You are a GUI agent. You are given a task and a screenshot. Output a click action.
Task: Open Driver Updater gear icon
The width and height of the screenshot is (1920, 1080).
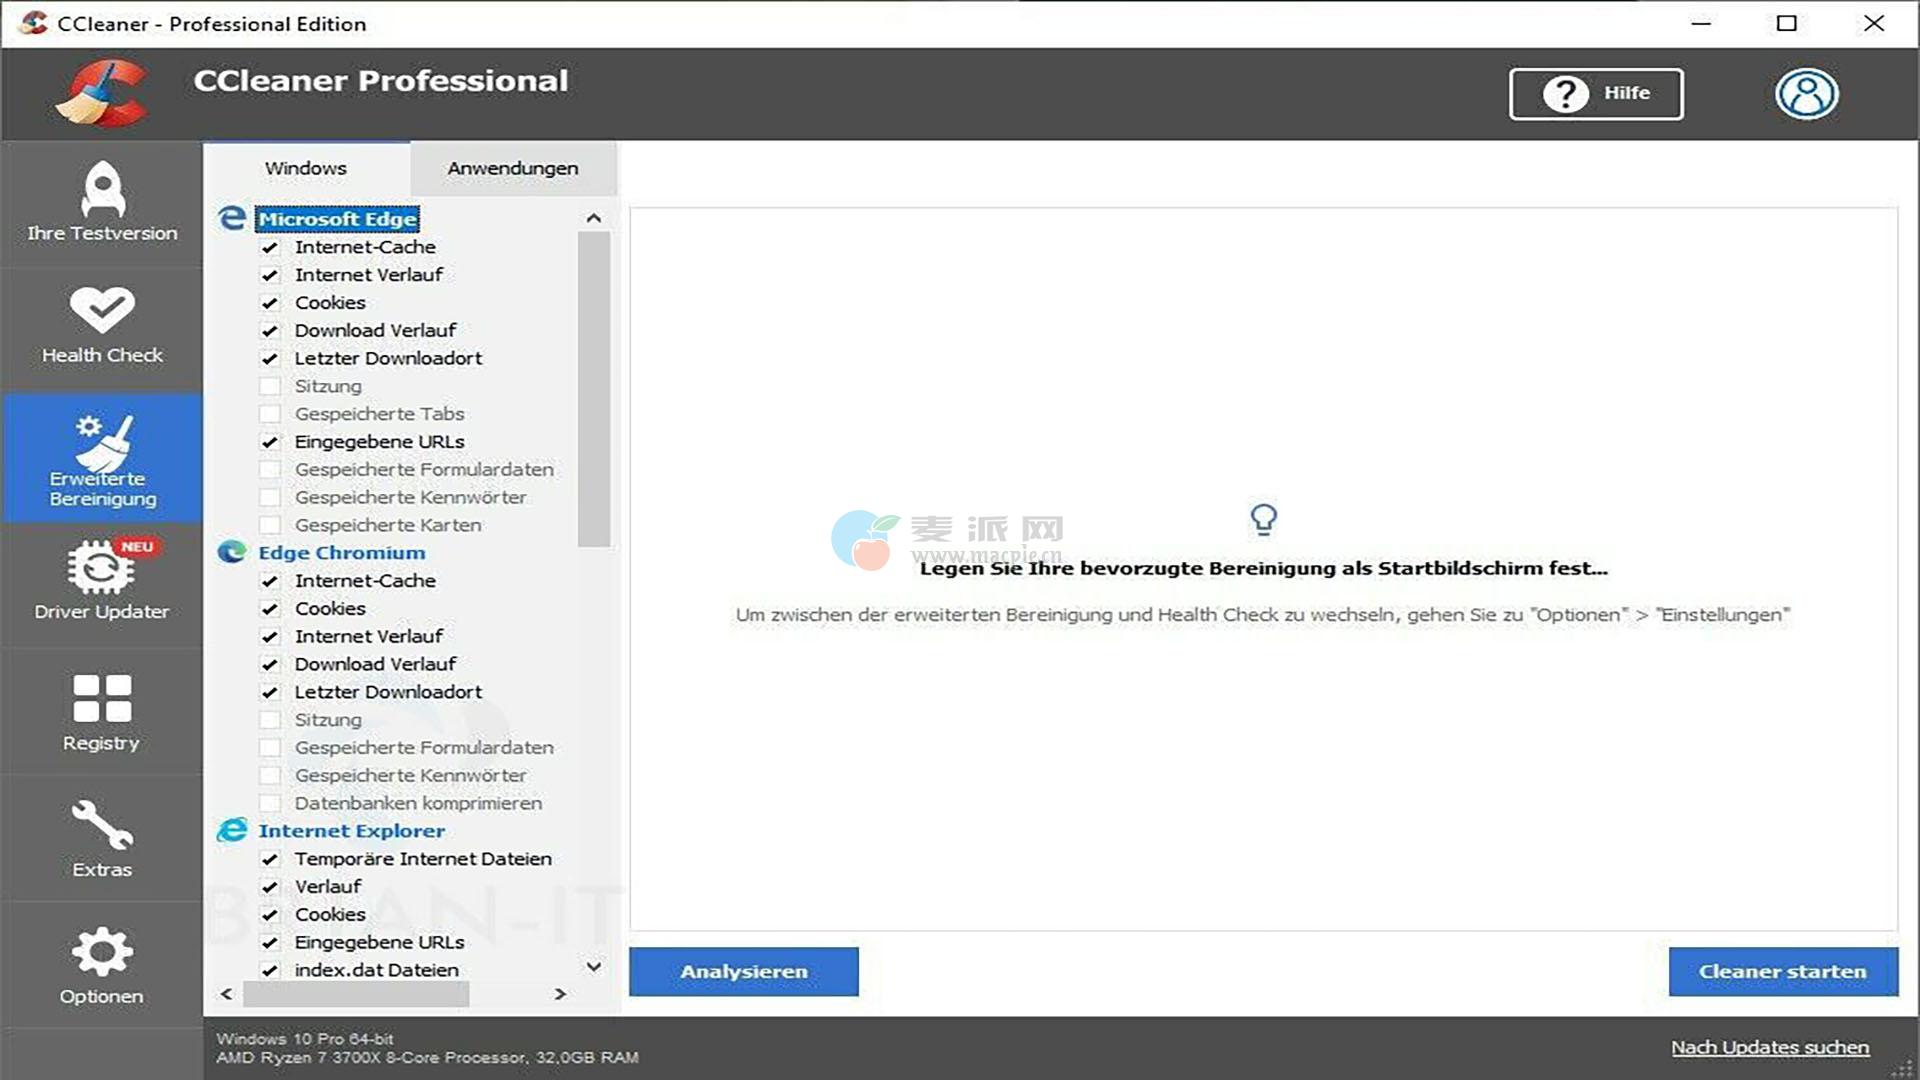point(102,567)
